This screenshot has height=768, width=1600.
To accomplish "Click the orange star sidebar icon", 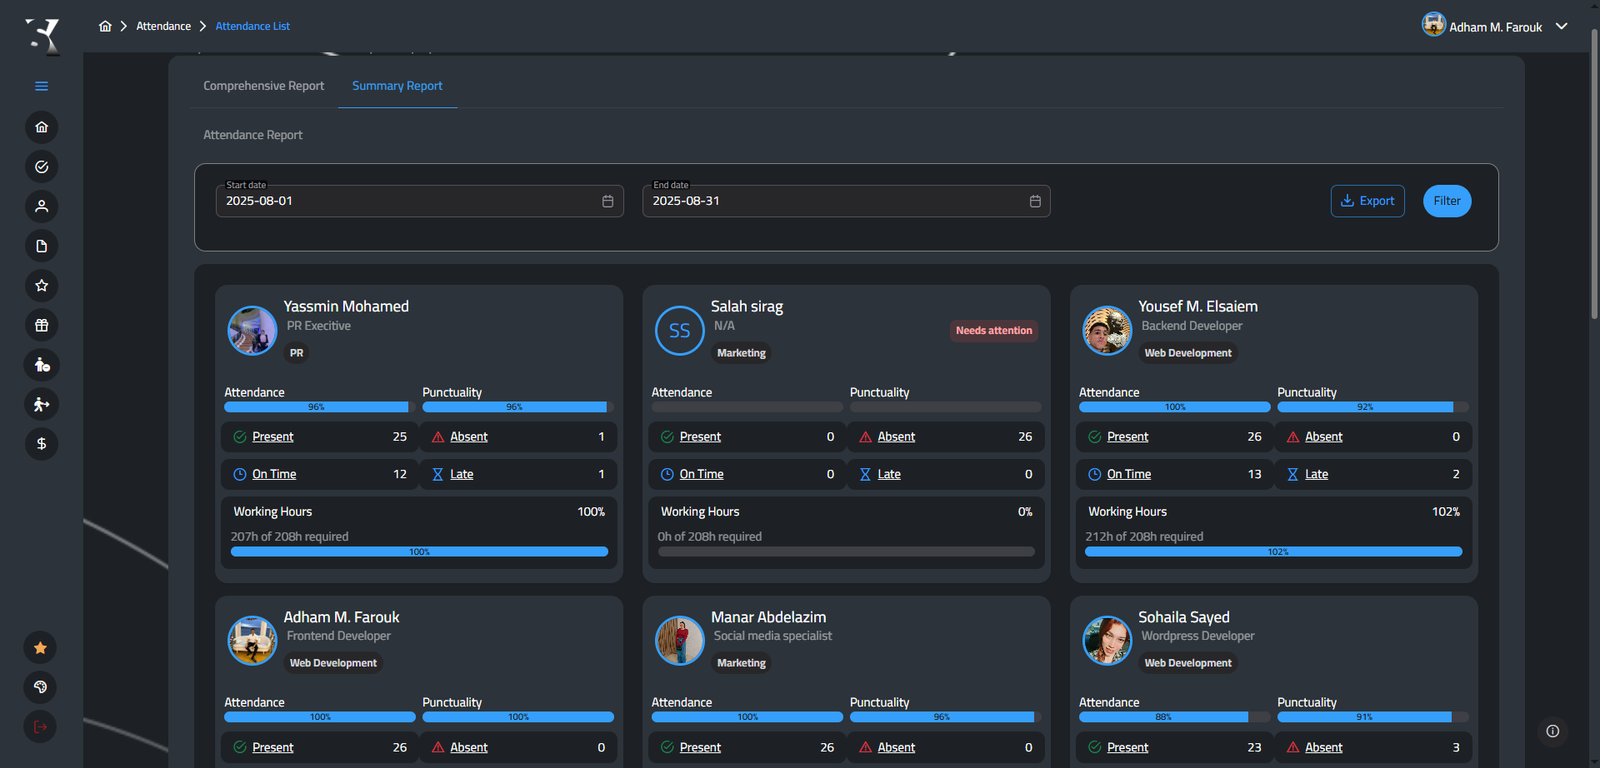I will (40, 648).
